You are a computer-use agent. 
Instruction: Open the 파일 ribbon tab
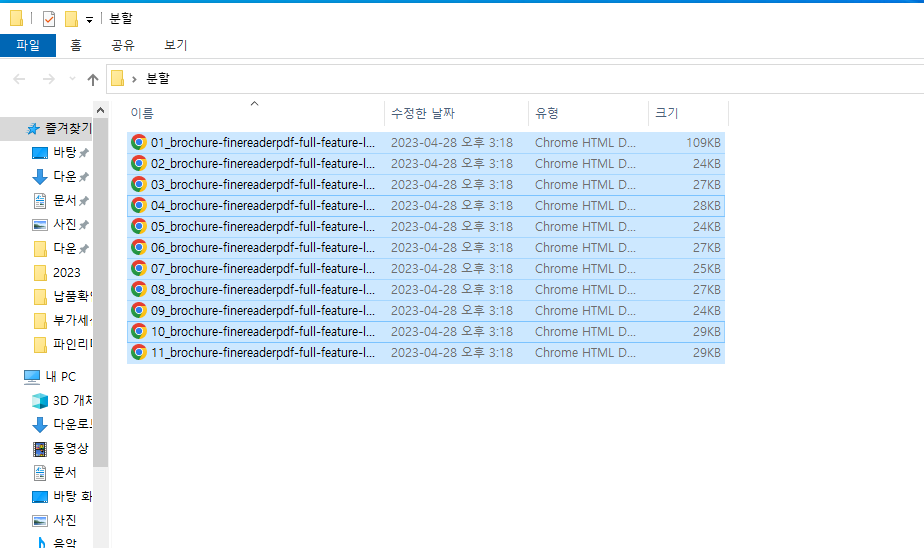click(28, 45)
